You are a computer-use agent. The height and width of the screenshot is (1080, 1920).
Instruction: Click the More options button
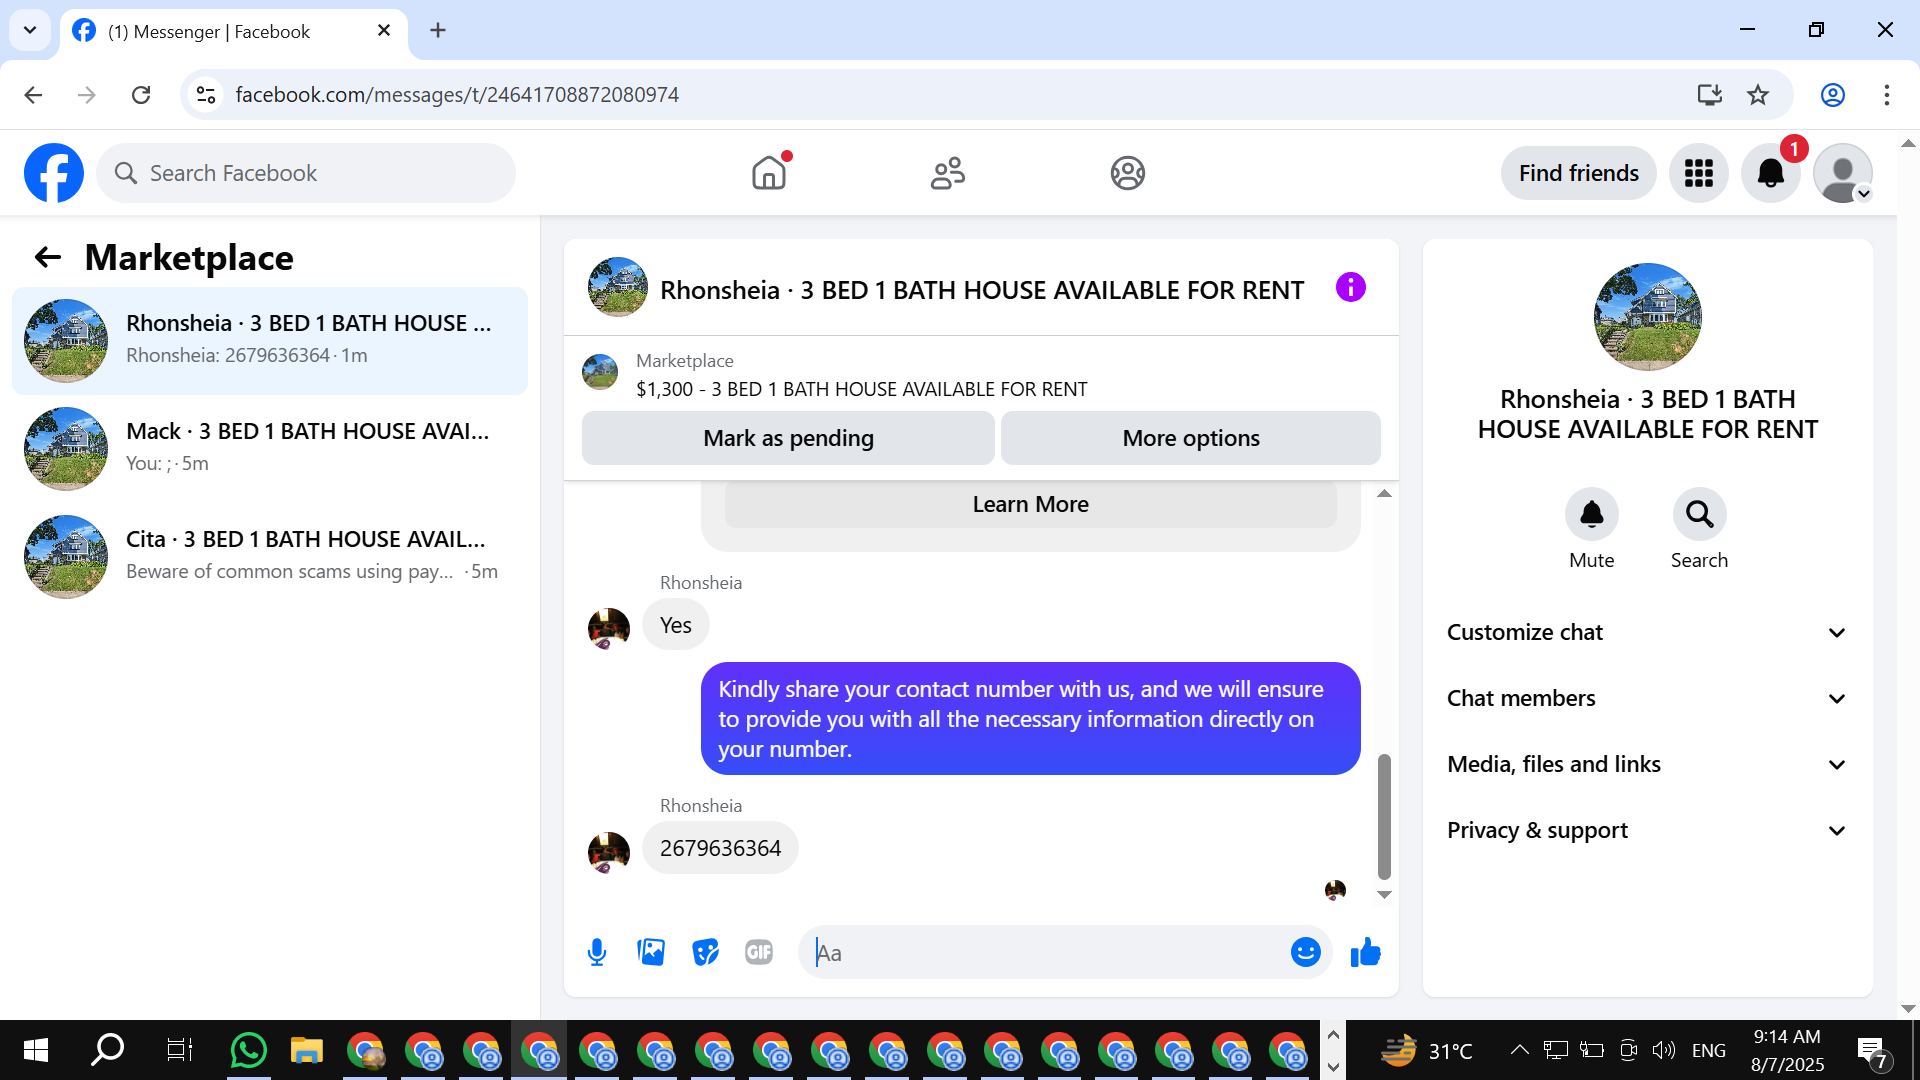(x=1190, y=438)
